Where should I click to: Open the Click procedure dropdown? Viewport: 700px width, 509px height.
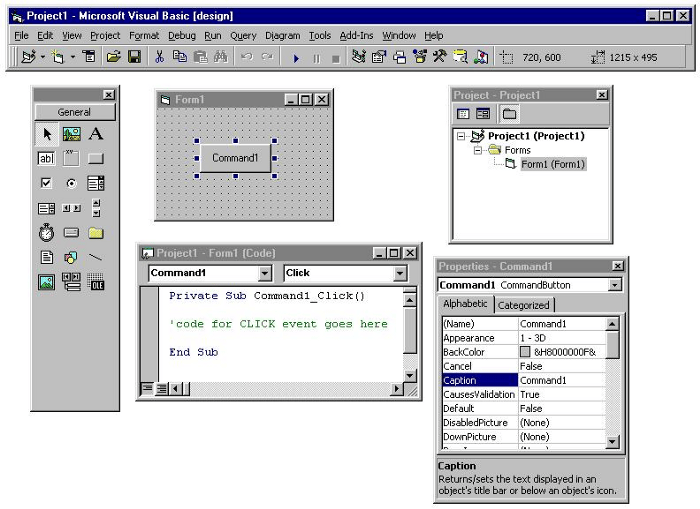point(400,273)
